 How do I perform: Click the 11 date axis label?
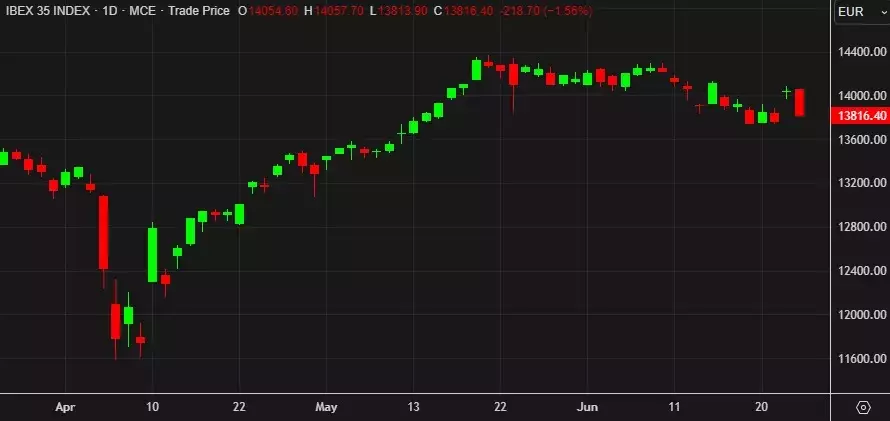coord(674,407)
